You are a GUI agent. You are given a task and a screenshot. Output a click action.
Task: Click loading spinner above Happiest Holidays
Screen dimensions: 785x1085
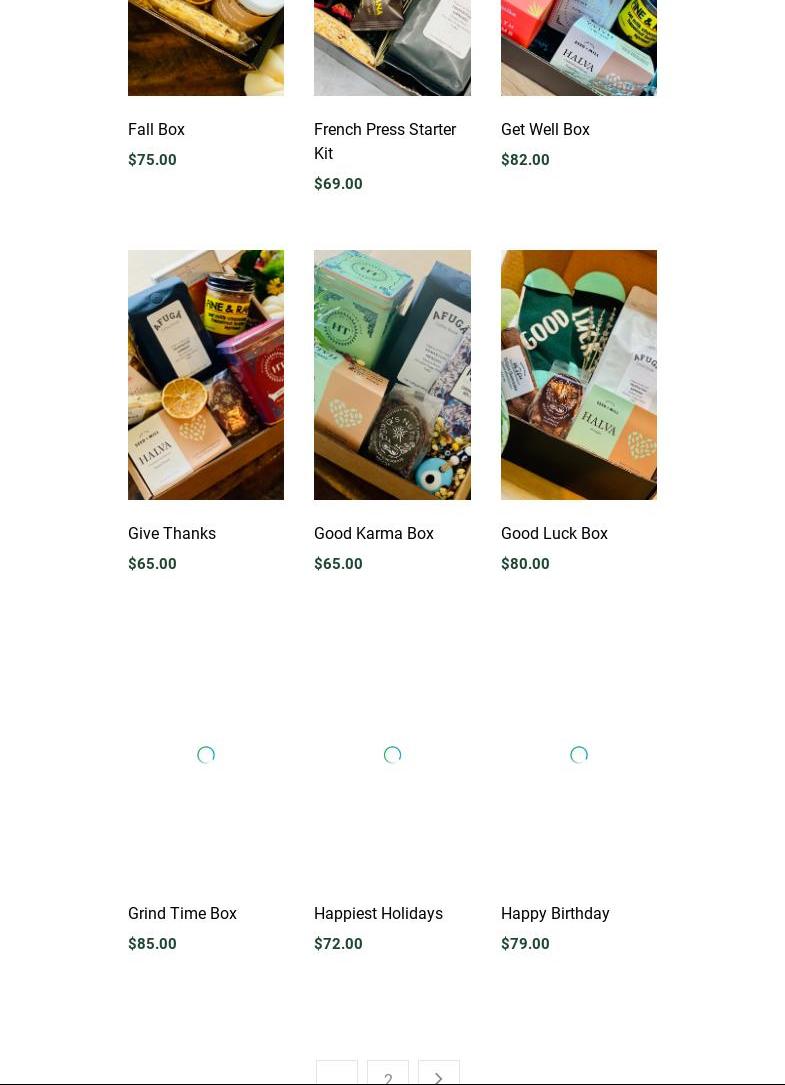(392, 755)
